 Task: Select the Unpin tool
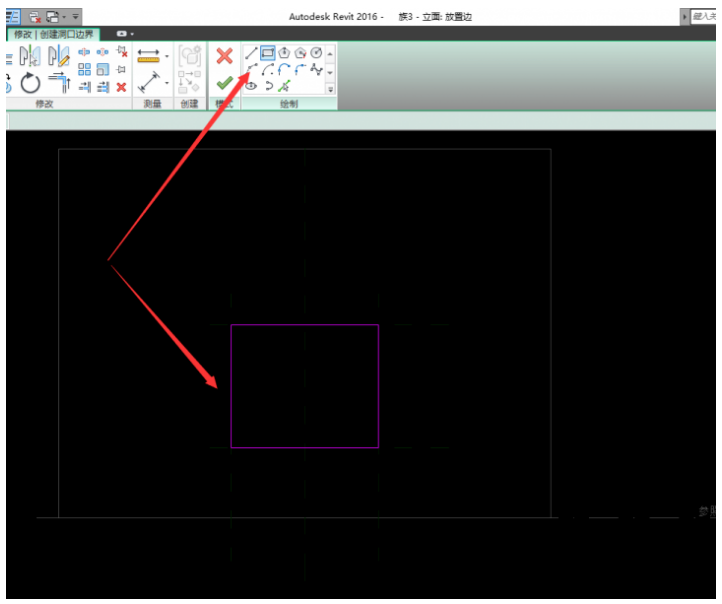point(122,52)
